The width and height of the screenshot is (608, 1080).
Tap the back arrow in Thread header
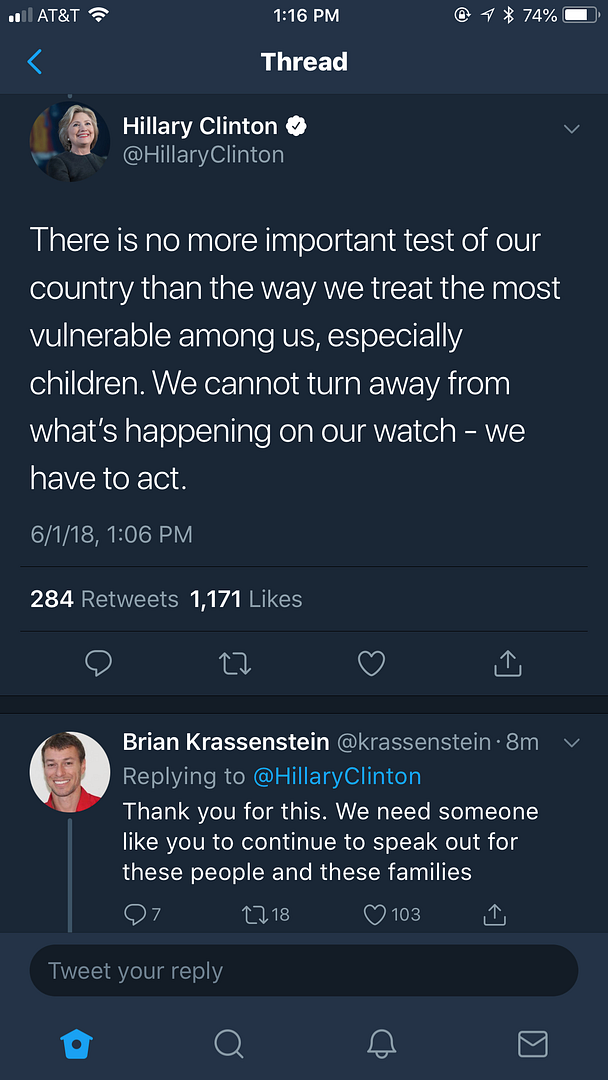(35, 62)
